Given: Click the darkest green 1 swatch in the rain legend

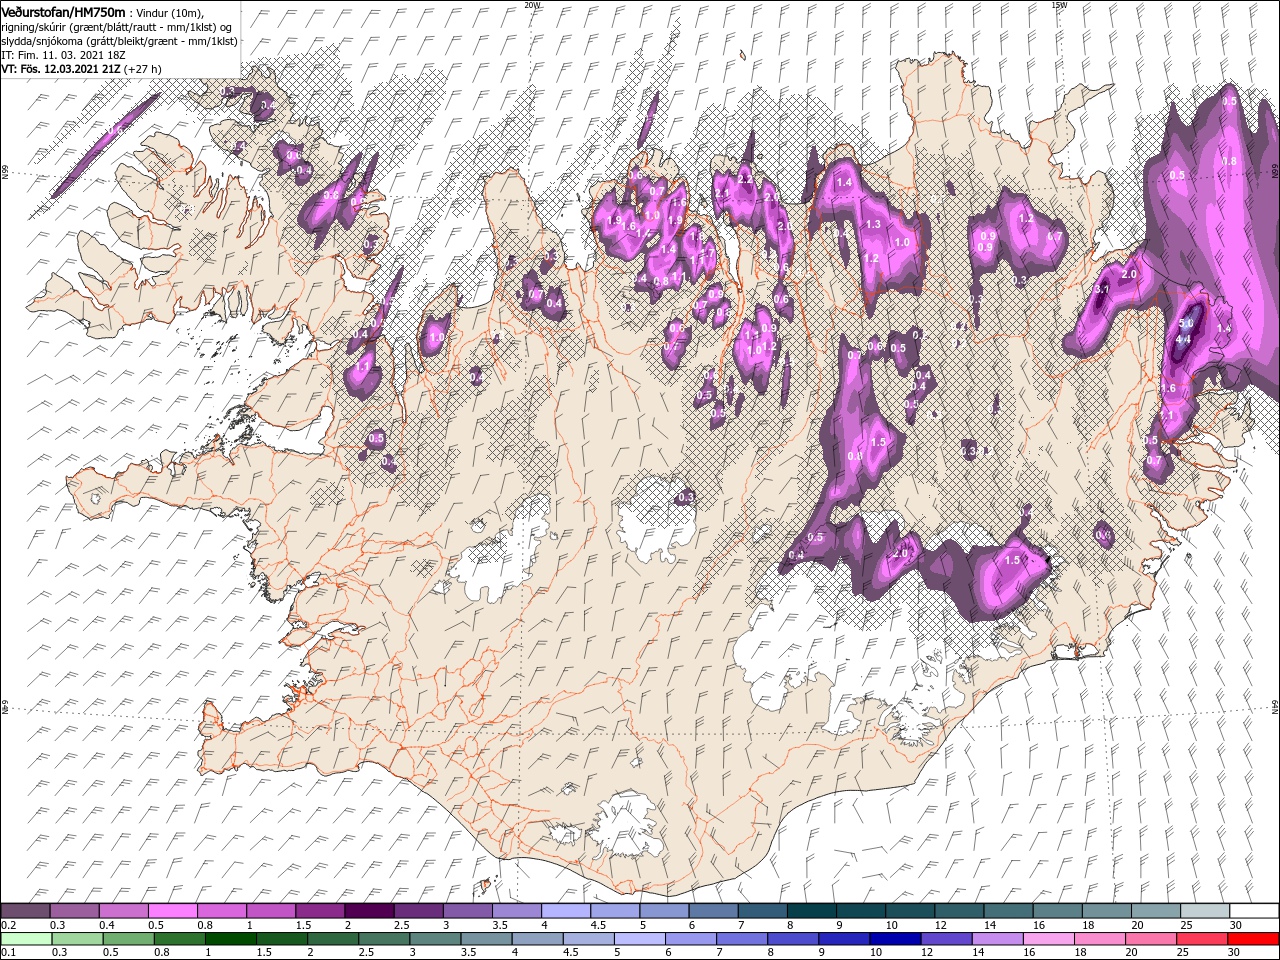Looking at the screenshot, I should point(230,939).
